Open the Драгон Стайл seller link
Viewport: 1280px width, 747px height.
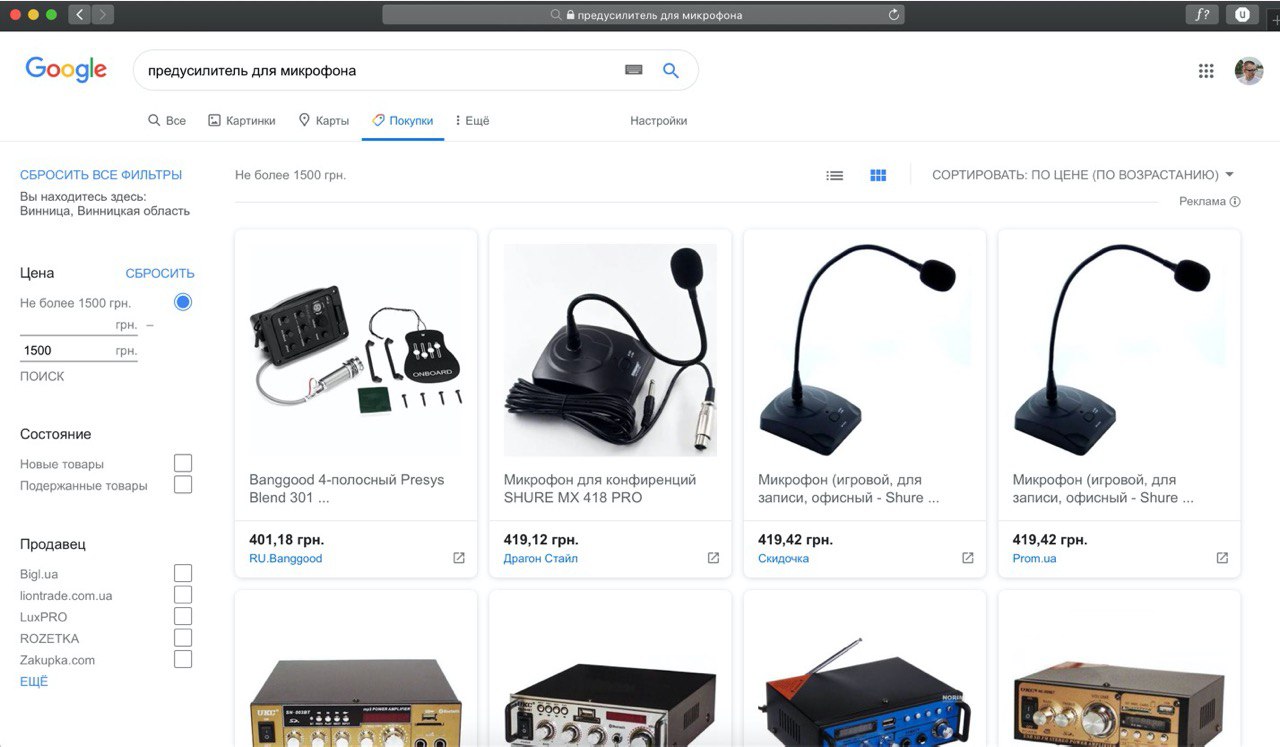(x=541, y=559)
